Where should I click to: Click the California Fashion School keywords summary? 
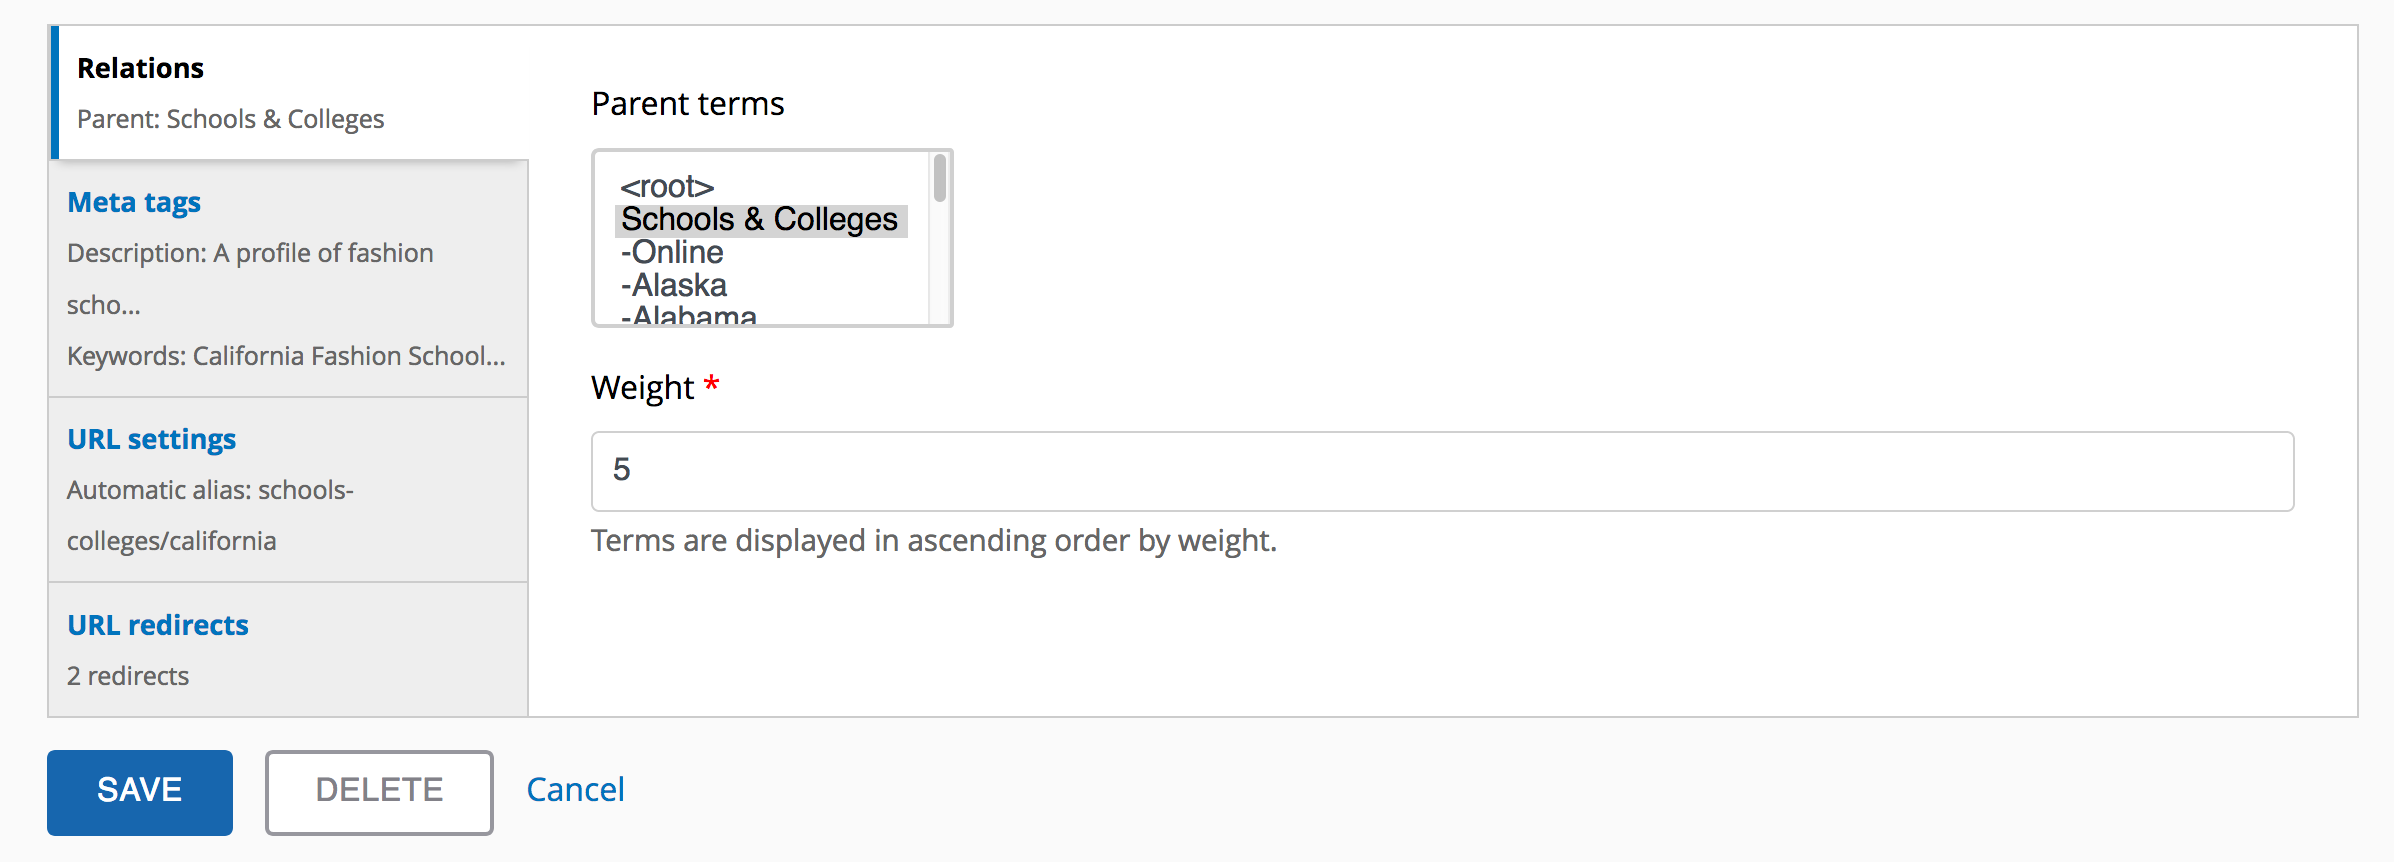pos(286,355)
